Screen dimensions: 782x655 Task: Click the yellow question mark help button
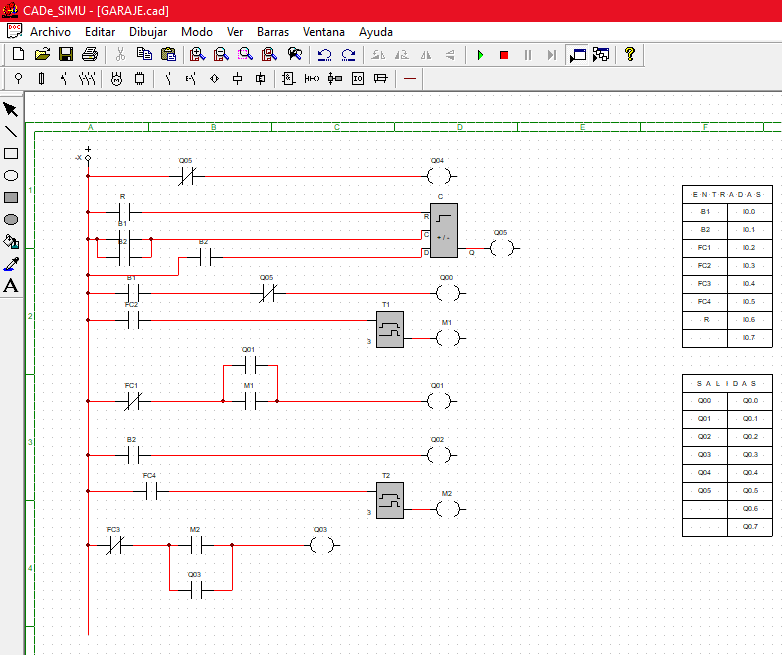tap(629, 54)
